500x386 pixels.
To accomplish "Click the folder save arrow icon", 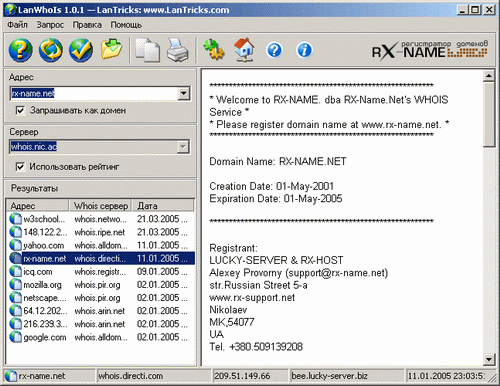I will [x=111, y=49].
